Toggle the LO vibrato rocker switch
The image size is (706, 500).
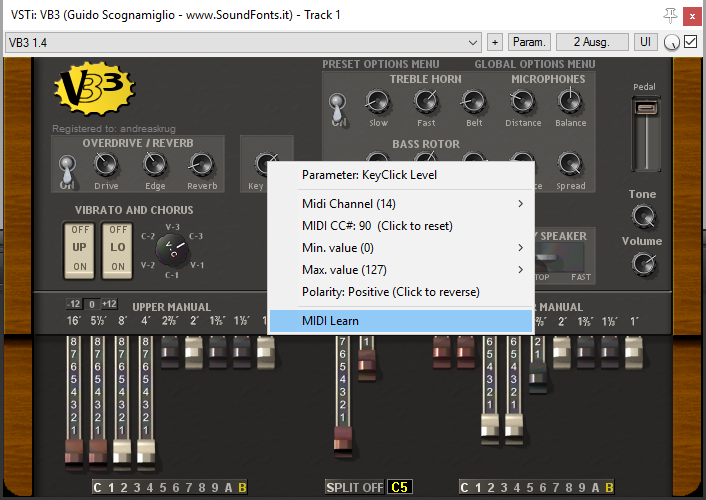point(118,249)
